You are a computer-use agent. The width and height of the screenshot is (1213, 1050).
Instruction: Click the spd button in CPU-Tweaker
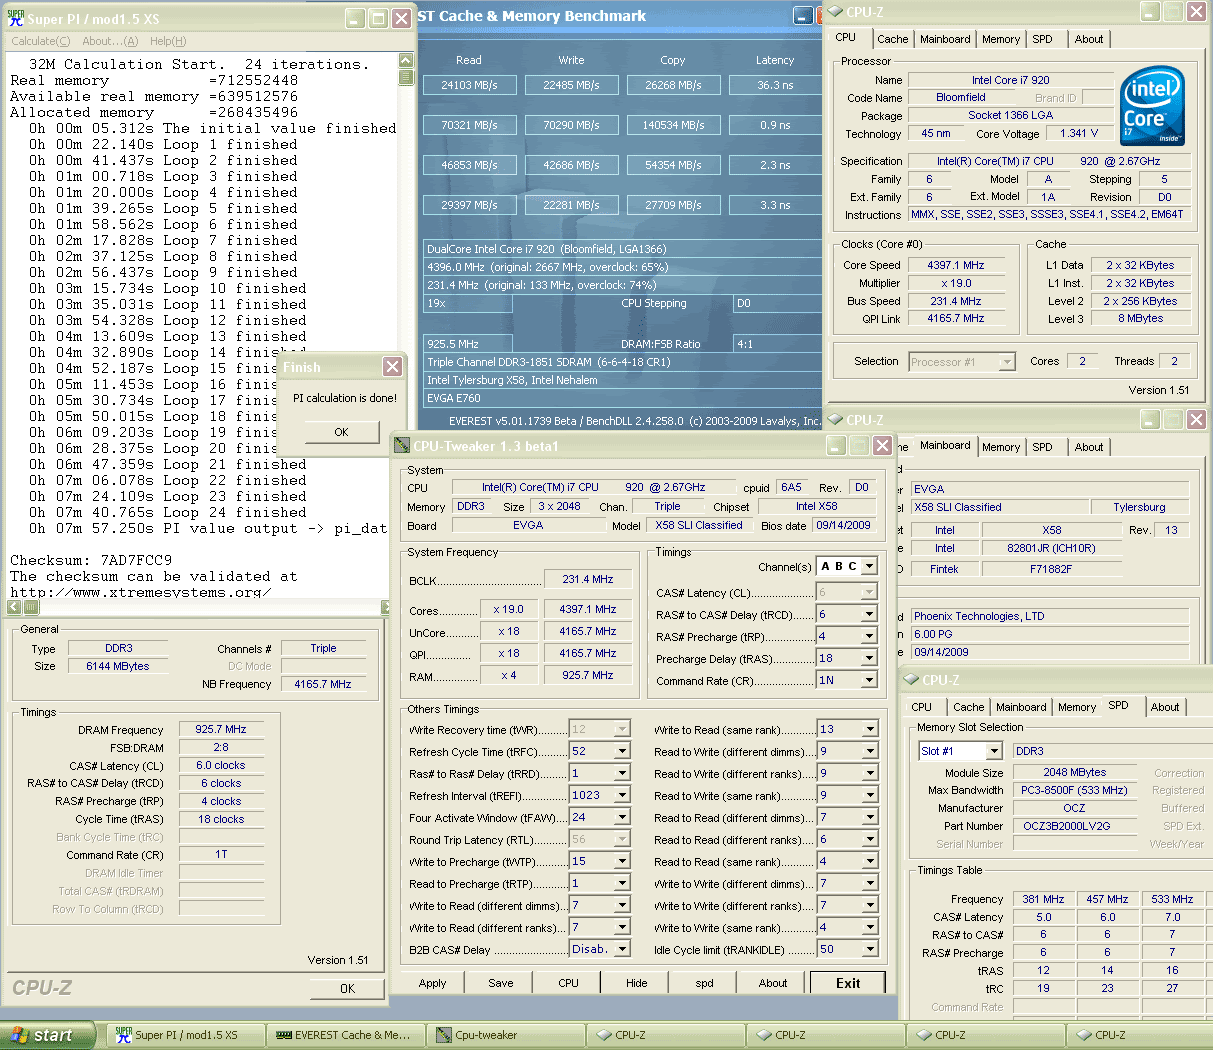coord(704,983)
